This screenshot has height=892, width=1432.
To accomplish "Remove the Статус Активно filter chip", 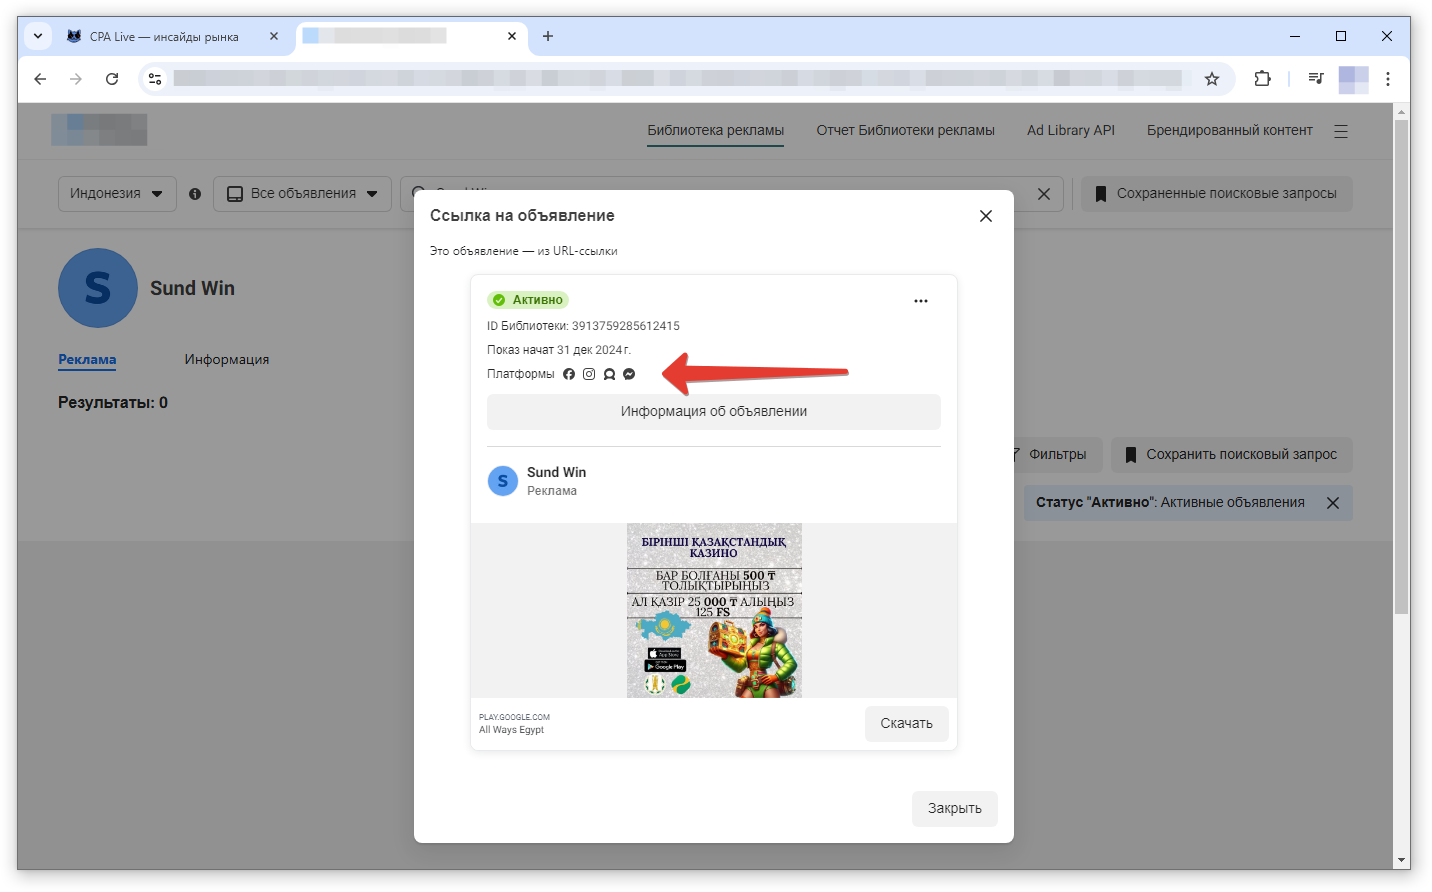I will click(1333, 503).
